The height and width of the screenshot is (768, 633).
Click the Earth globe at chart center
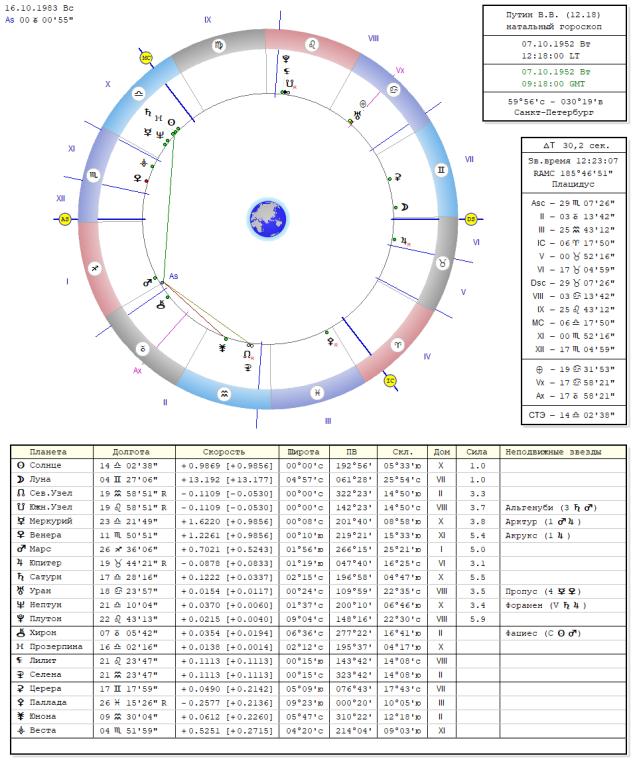(x=266, y=217)
